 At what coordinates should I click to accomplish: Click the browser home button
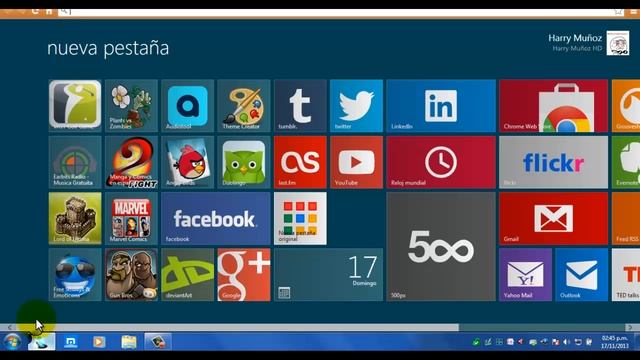(x=49, y=11)
